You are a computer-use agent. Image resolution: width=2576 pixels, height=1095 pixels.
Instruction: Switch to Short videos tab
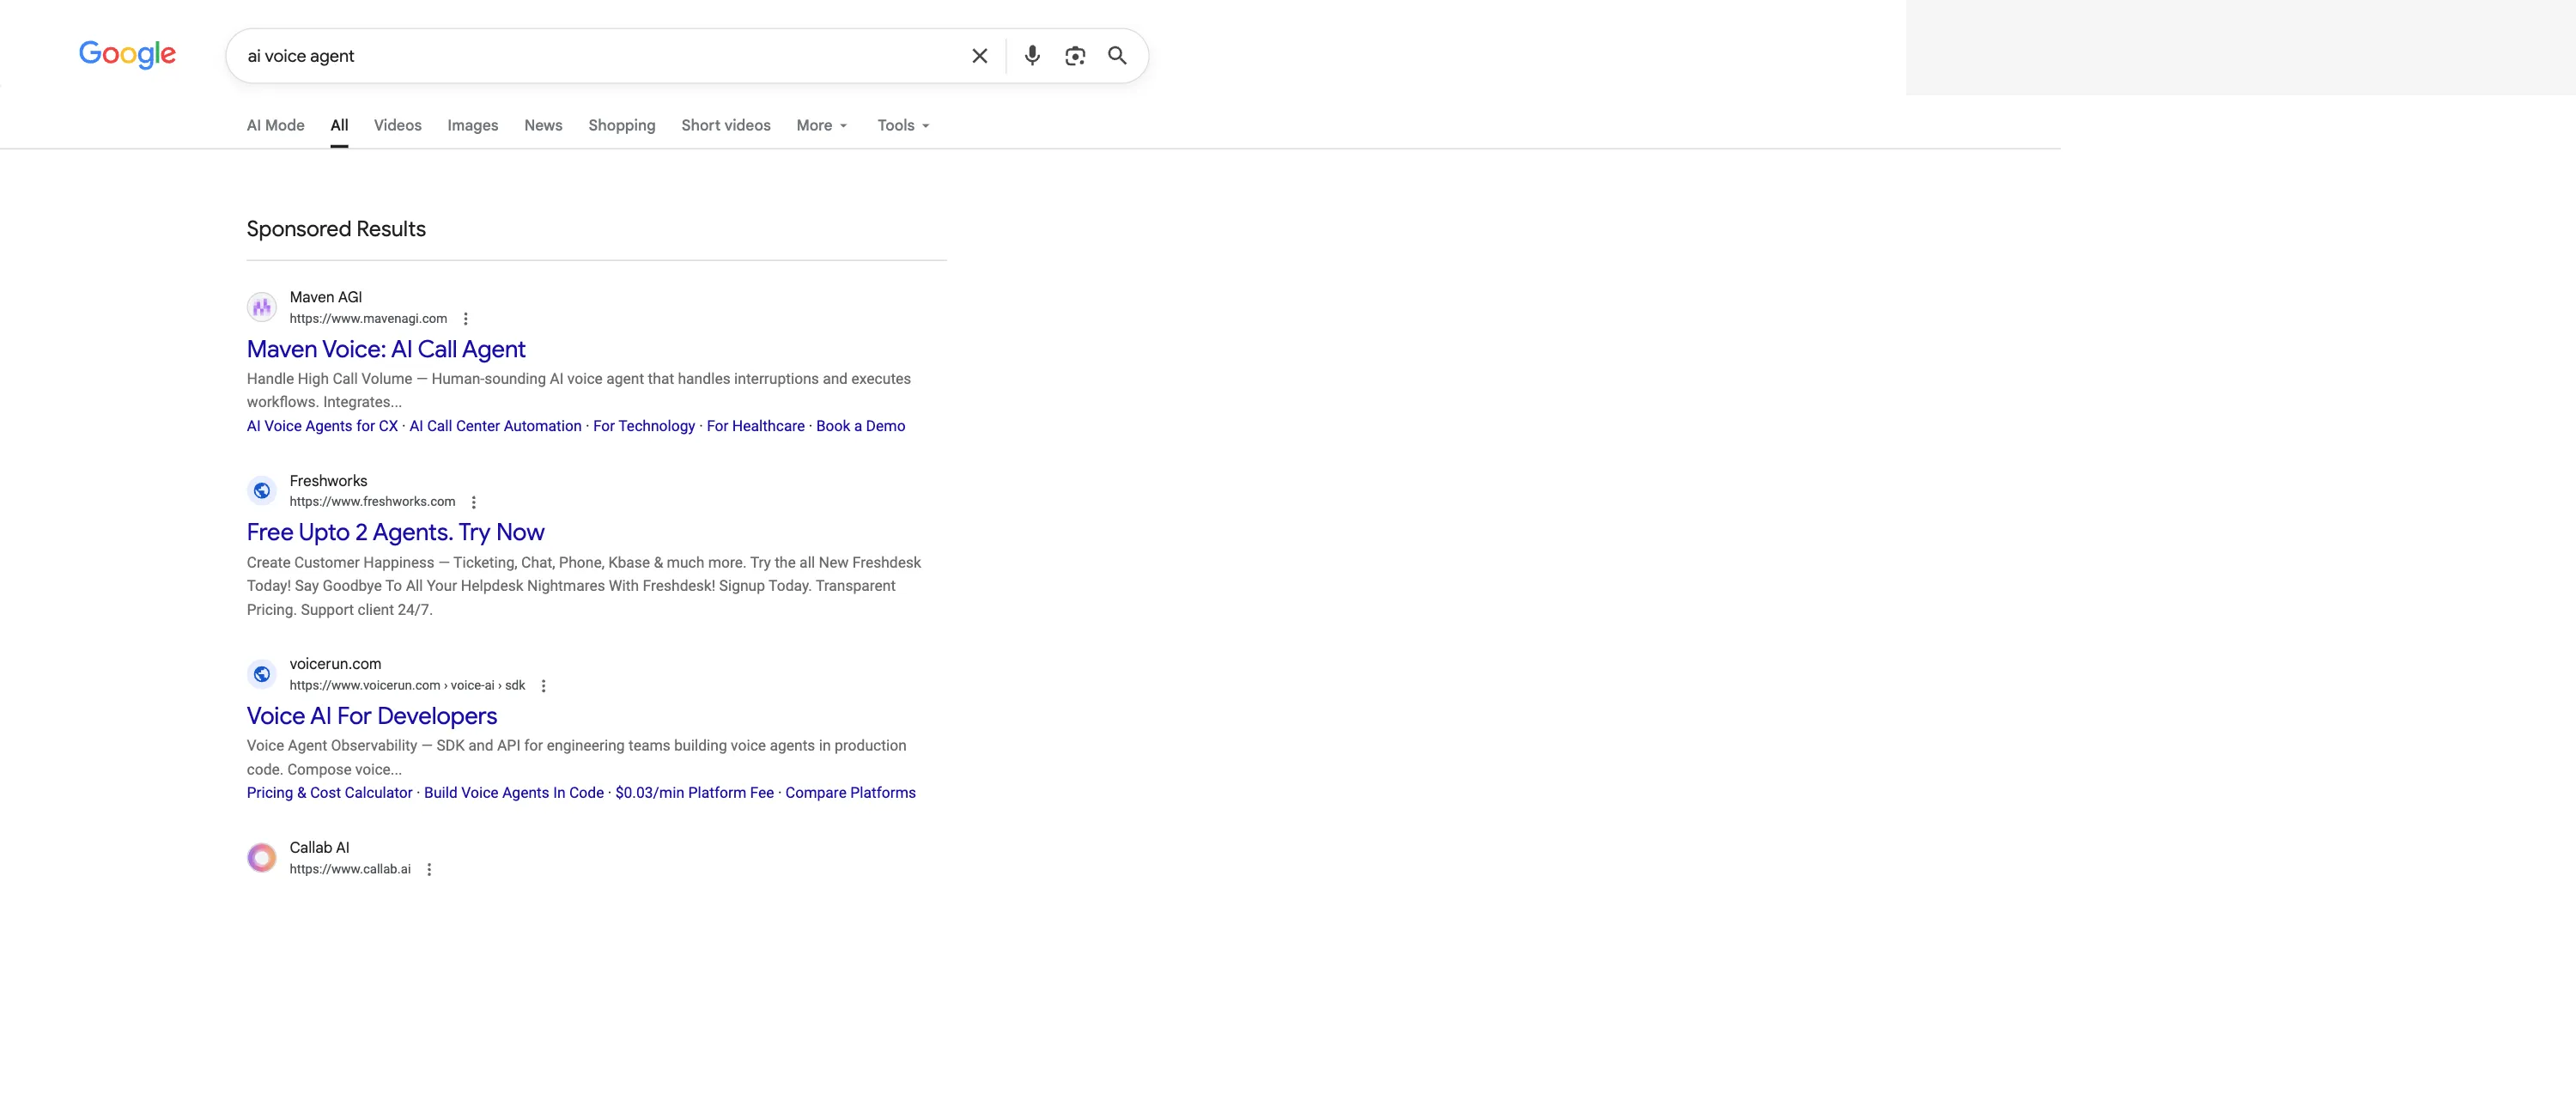[x=725, y=125]
